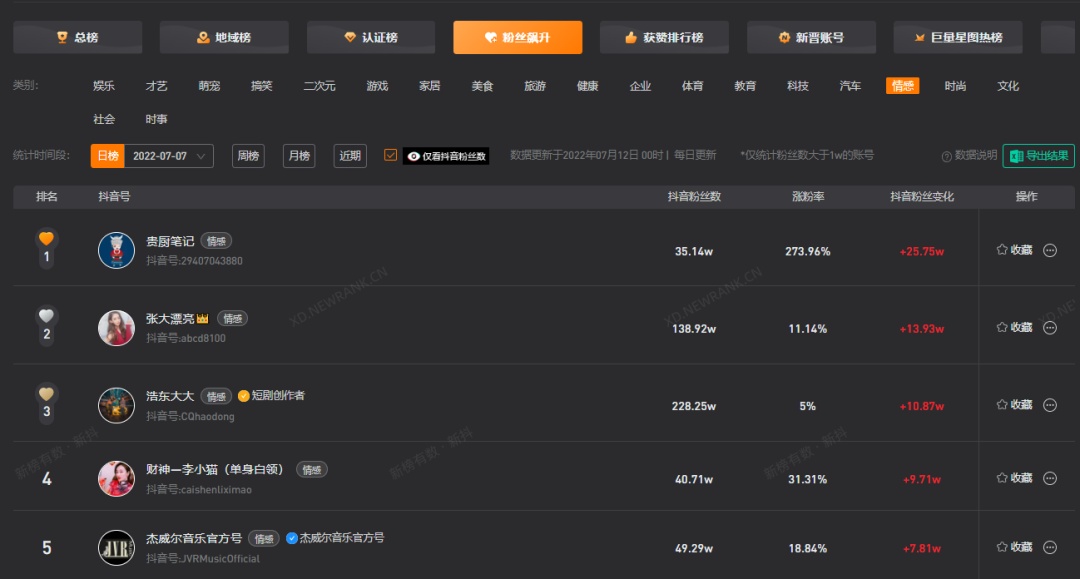Sort by 涨粉率 column header
Viewport: 1080px width, 579px height.
coord(808,197)
